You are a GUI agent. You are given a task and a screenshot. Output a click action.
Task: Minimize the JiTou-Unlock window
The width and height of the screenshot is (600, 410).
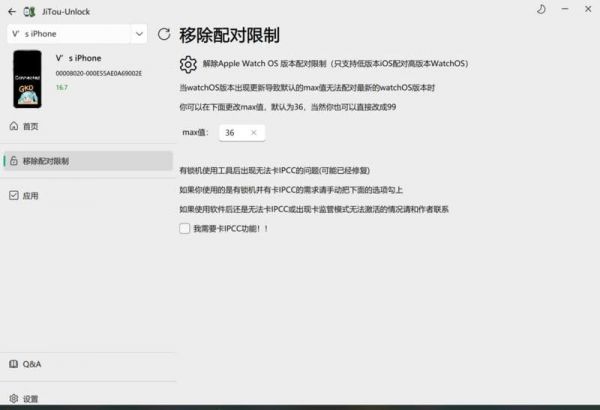565,9
